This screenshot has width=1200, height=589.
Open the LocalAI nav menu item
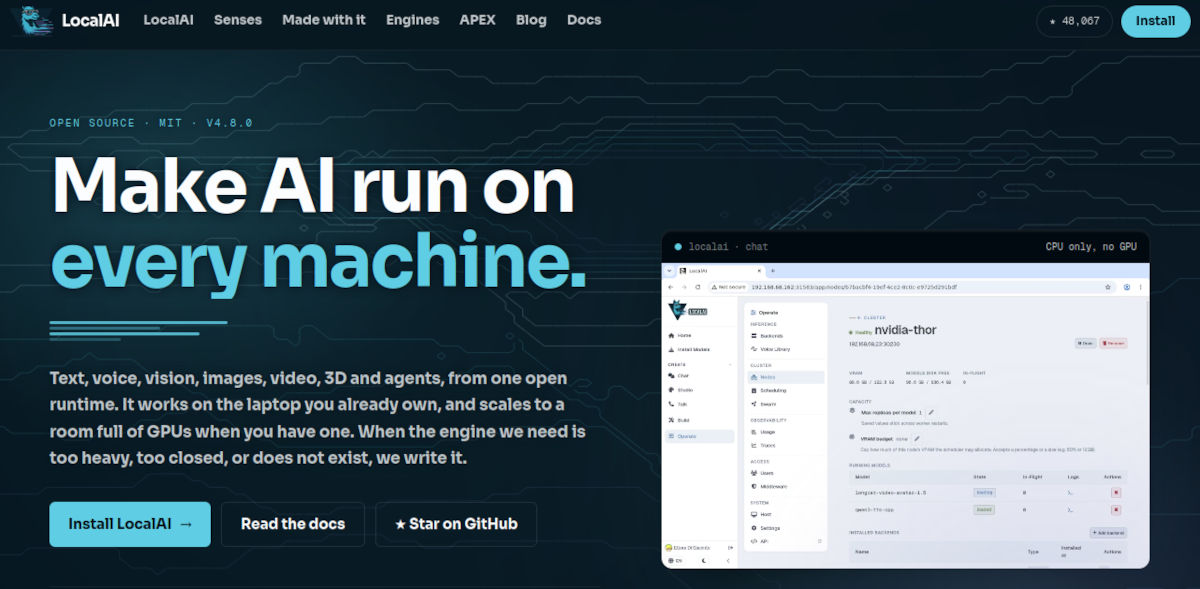point(168,20)
